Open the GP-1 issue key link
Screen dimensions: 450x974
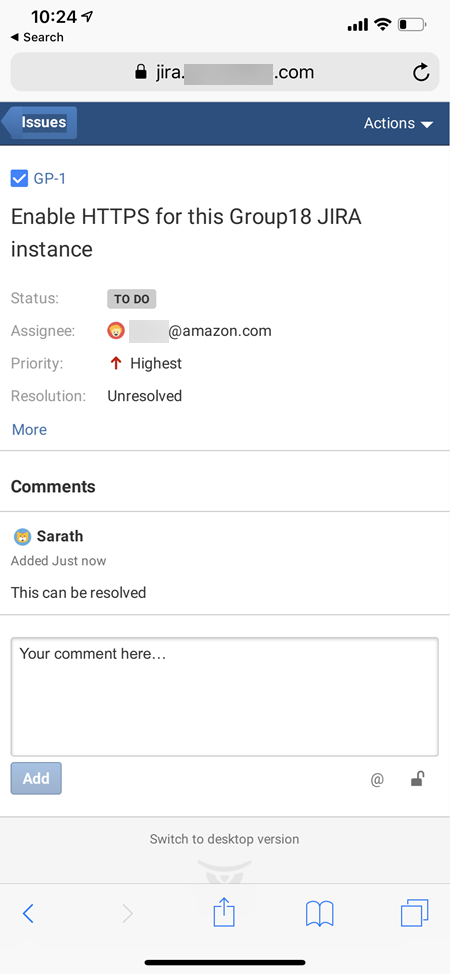(50, 179)
